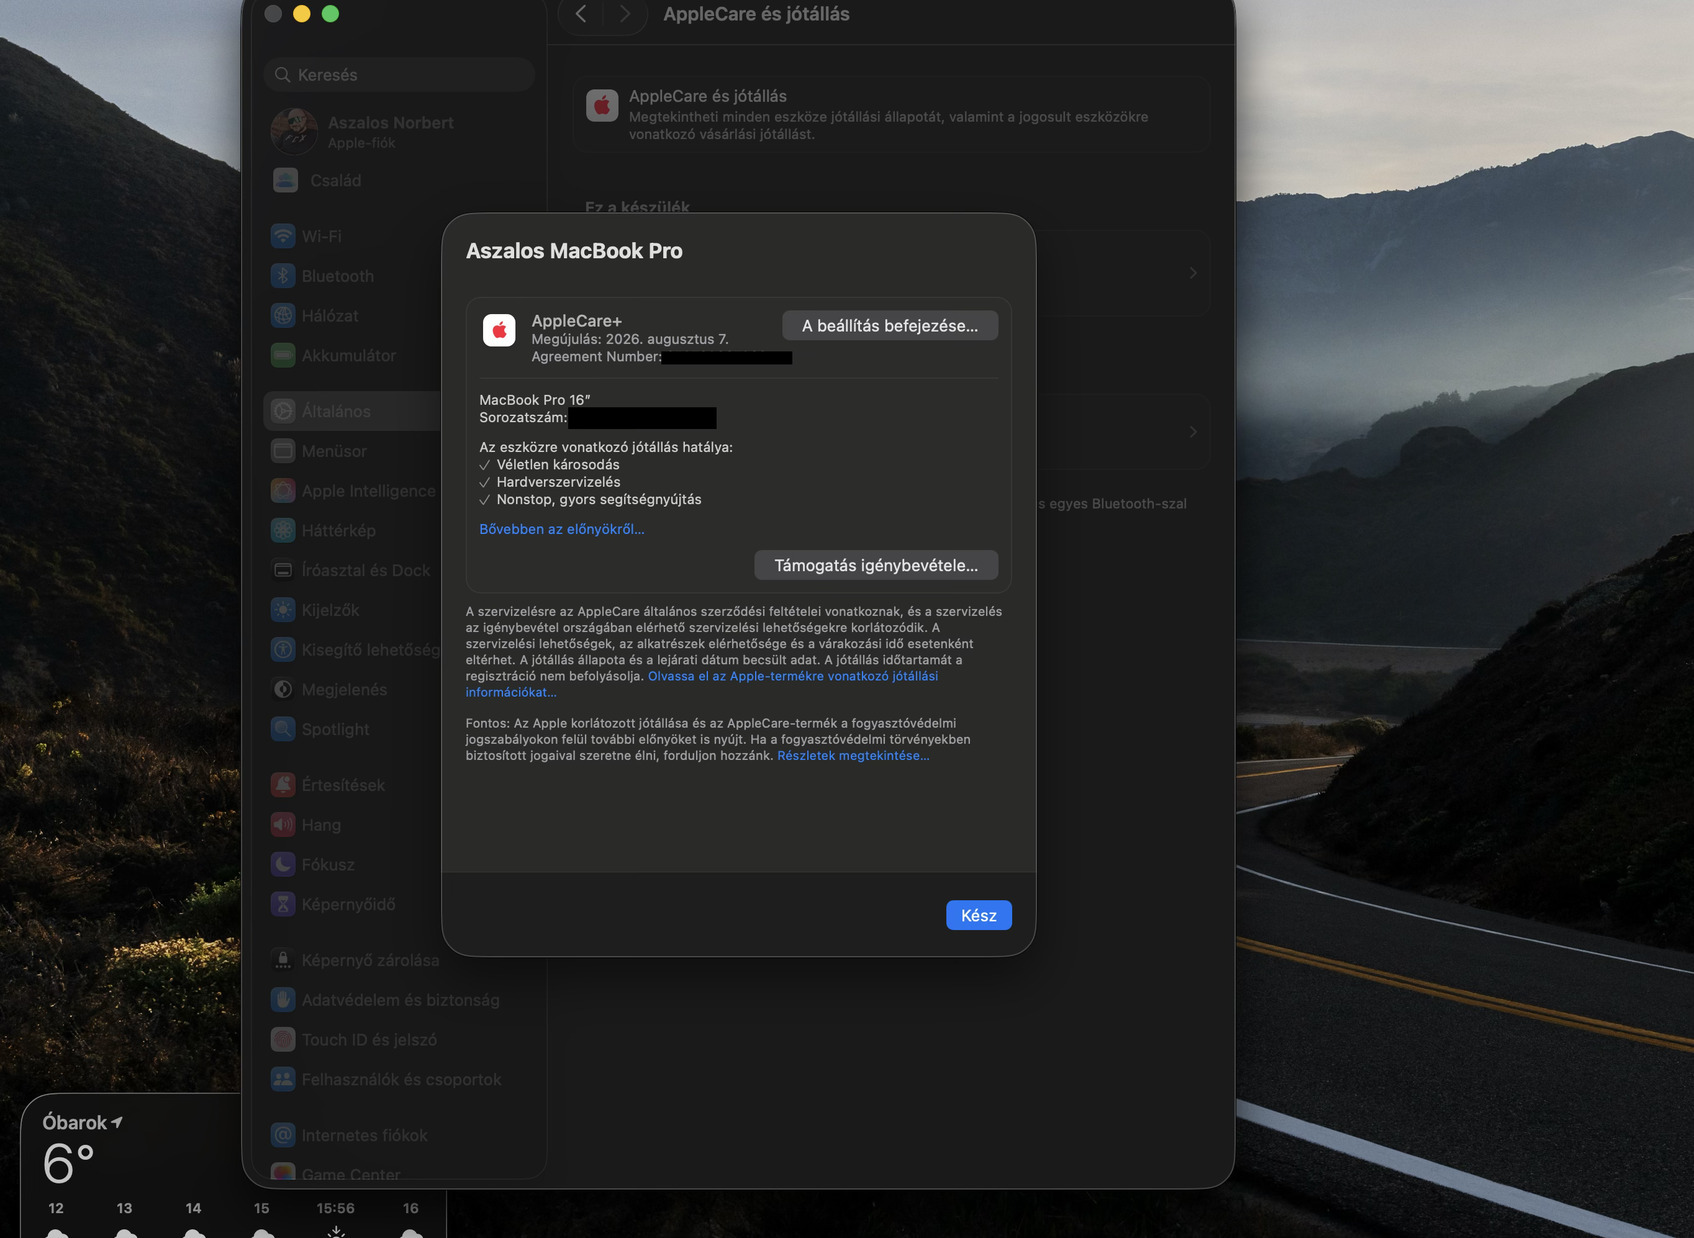1694x1238 pixels.
Task: Click the Wi-Fi icon in sidebar
Action: 284,236
